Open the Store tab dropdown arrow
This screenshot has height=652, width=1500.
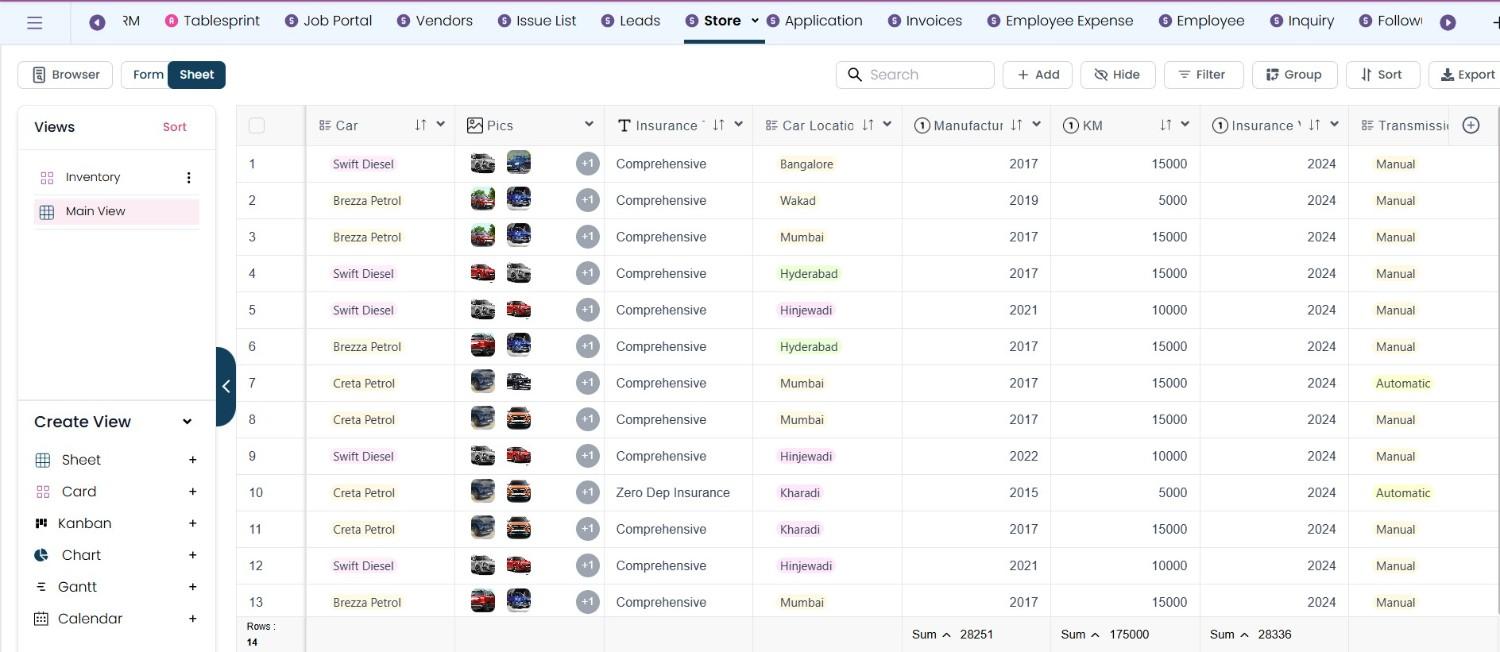coord(755,20)
